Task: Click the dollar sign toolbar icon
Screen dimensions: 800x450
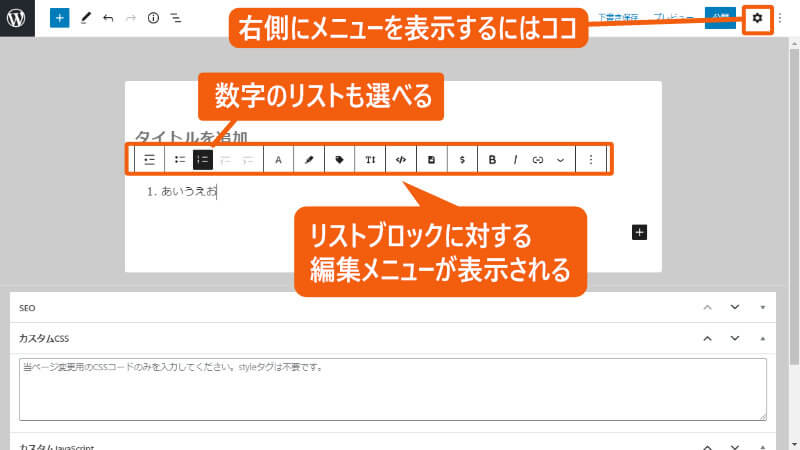Action: click(462, 160)
